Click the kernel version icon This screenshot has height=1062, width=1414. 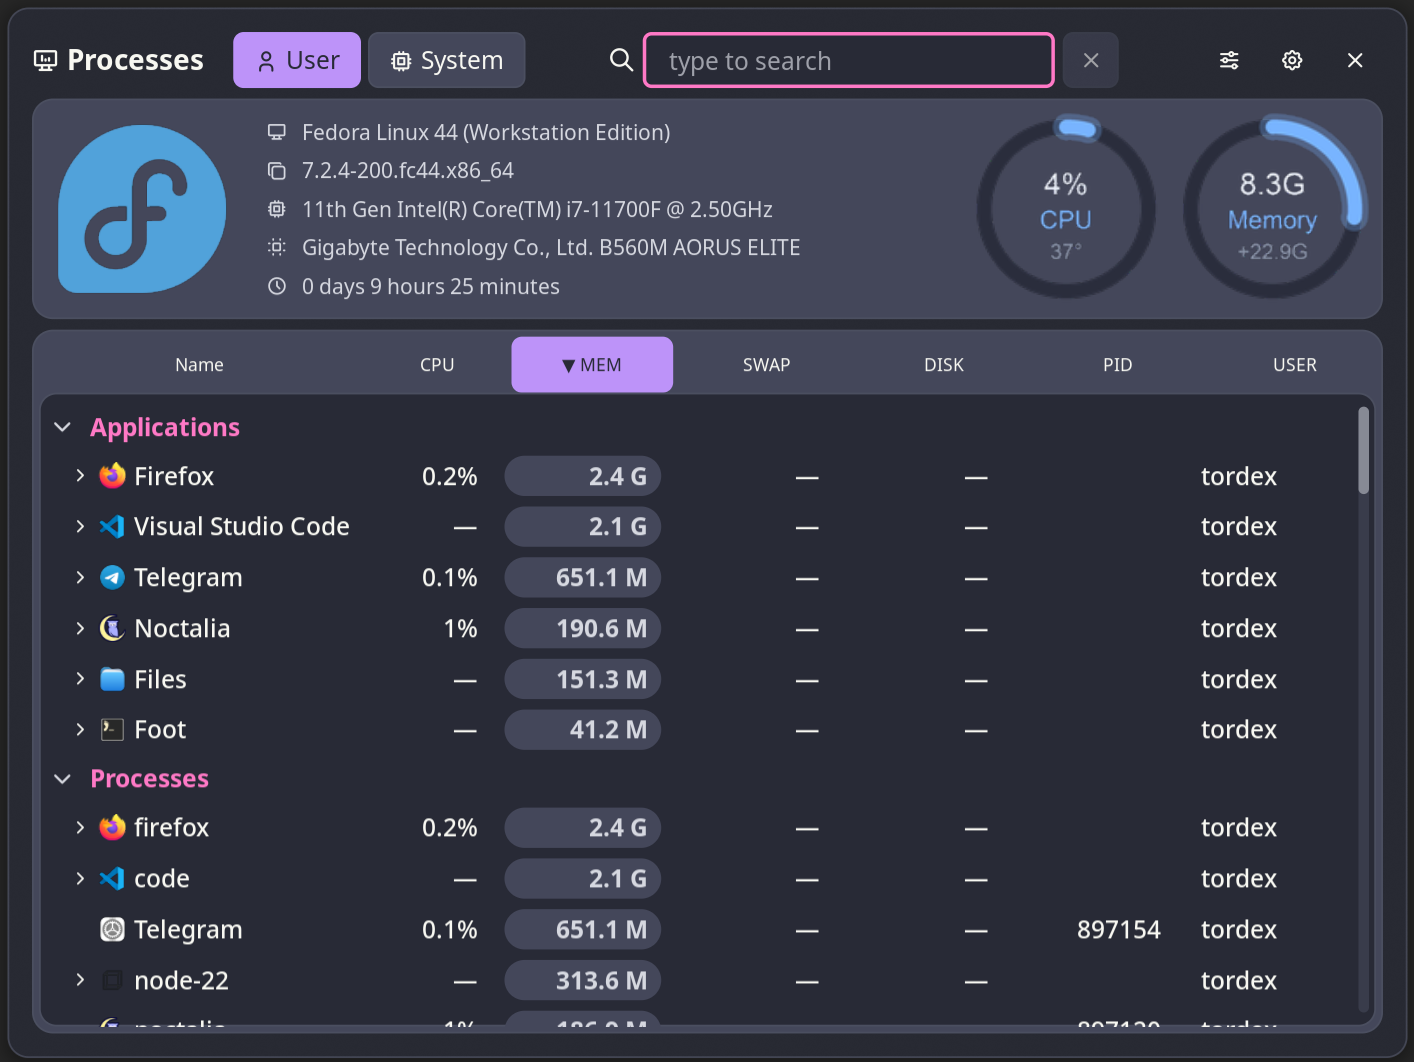(x=277, y=171)
